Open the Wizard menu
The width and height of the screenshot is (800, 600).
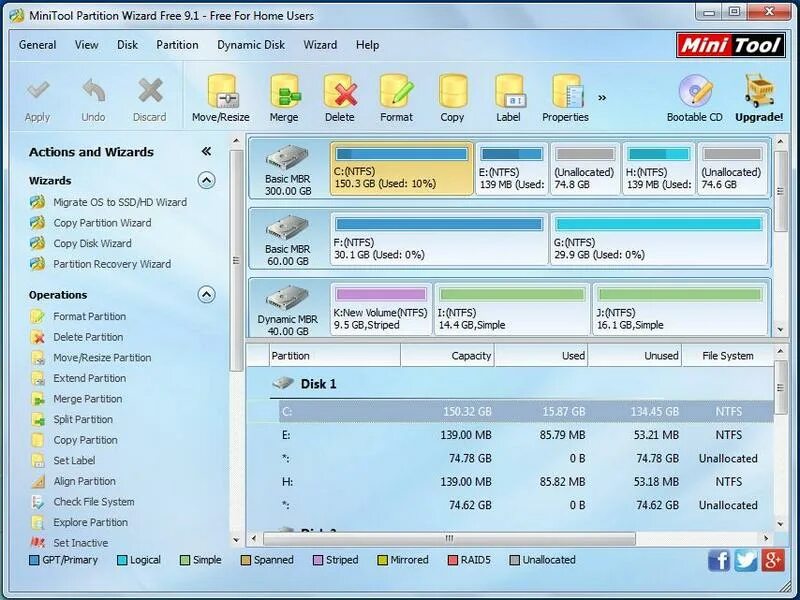tap(320, 45)
